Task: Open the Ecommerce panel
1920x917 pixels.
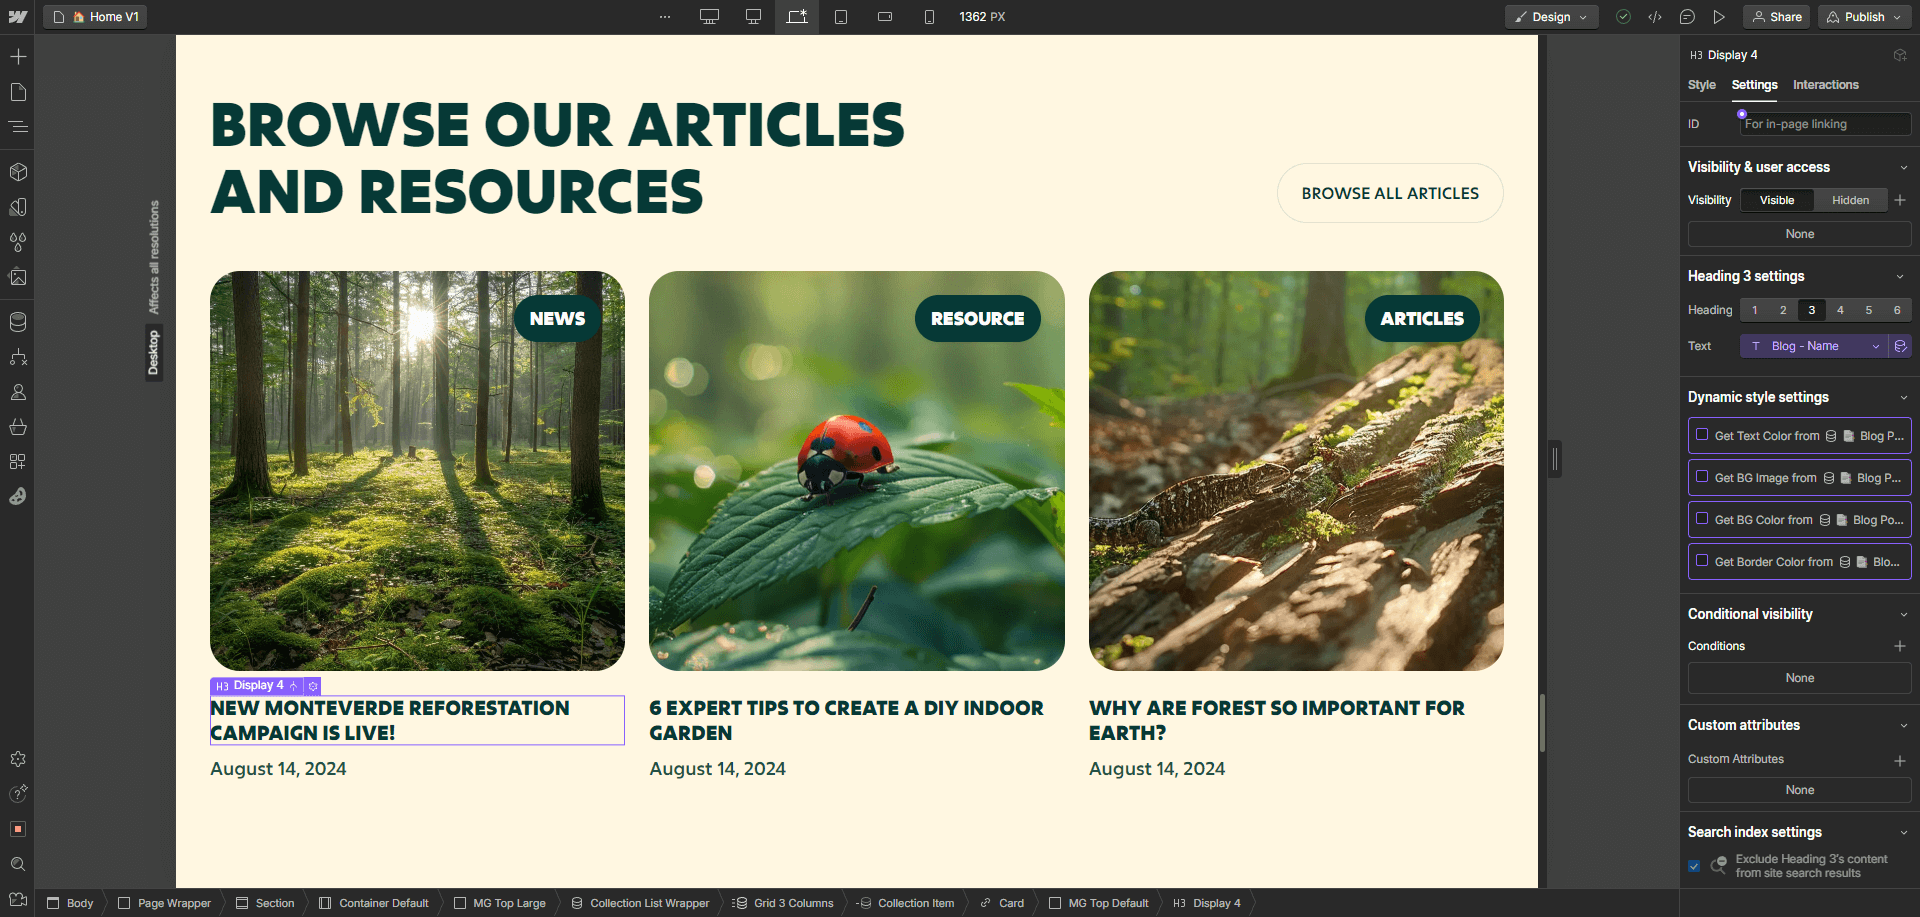Action: coord(18,427)
